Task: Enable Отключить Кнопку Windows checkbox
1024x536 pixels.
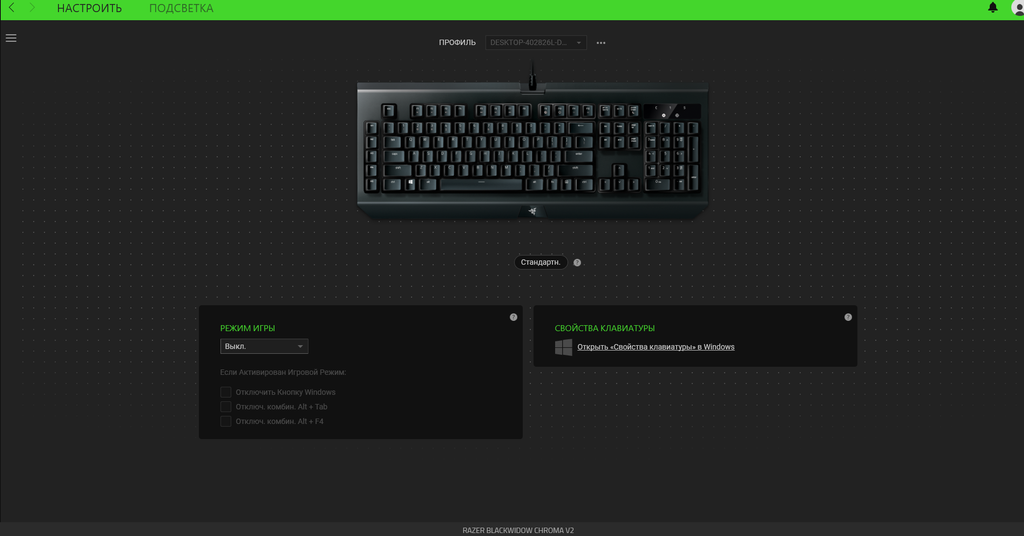Action: point(225,392)
